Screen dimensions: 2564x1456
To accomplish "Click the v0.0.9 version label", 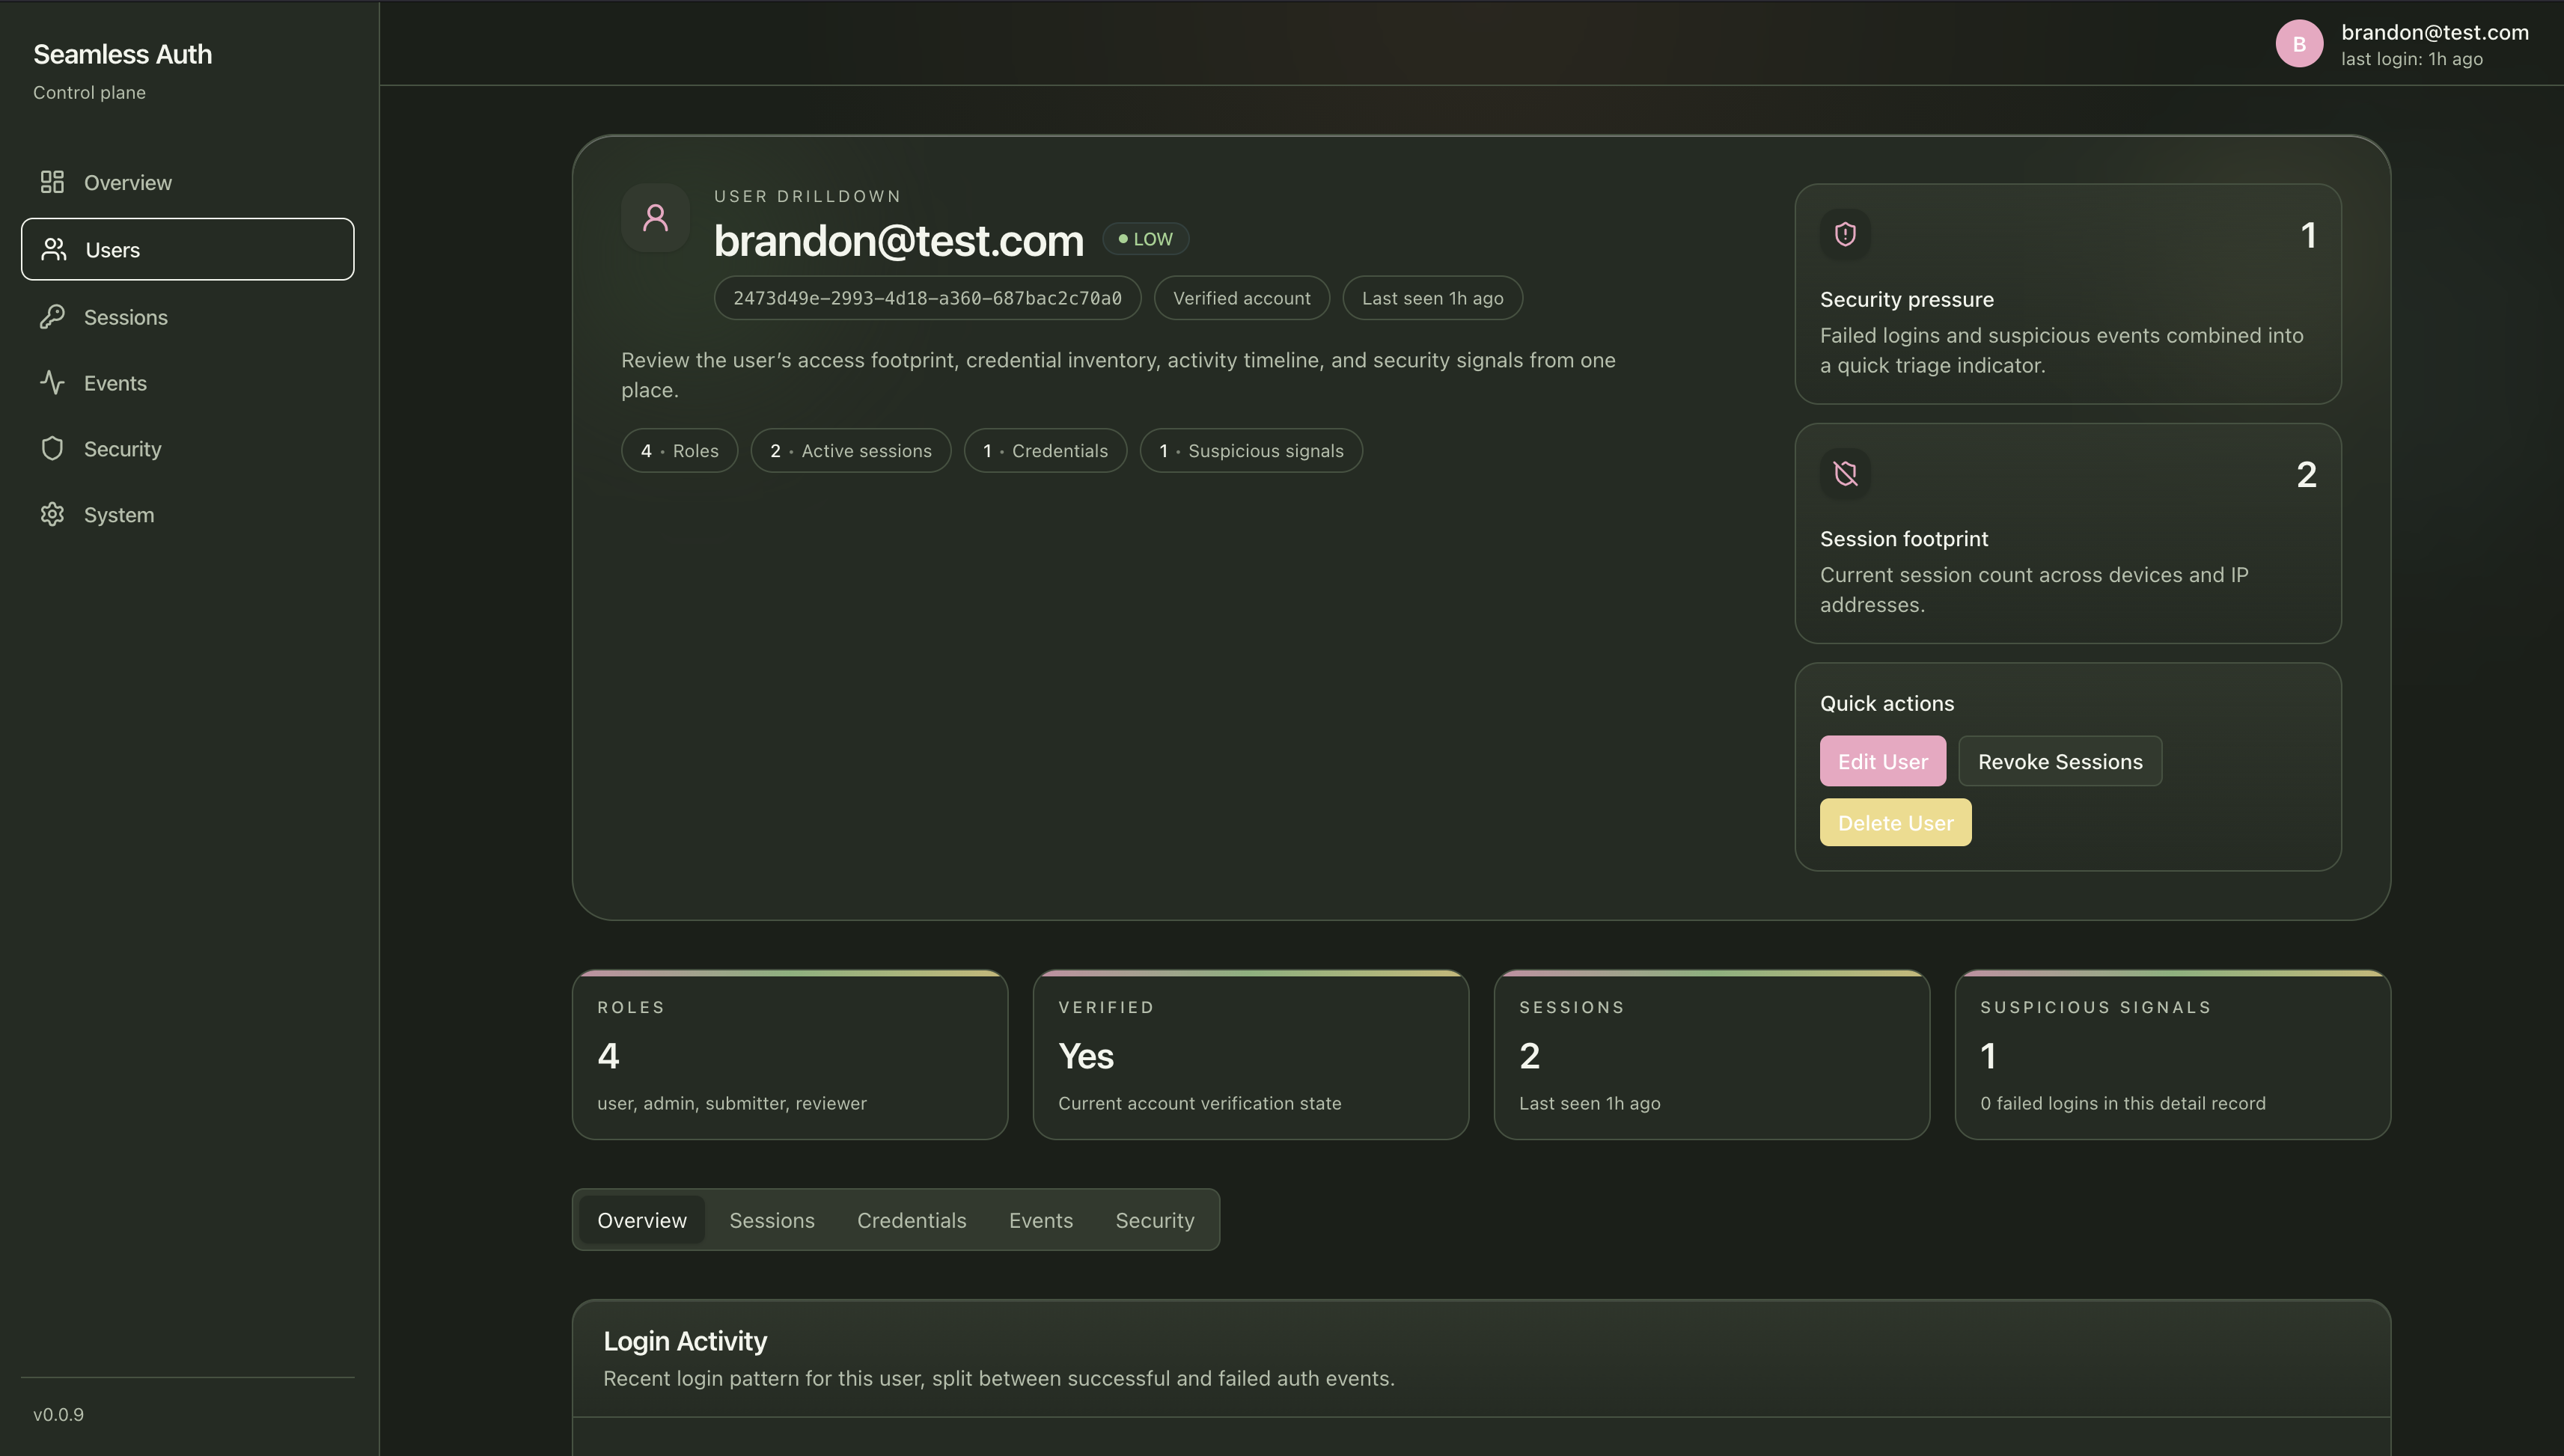I will pos(58,1414).
